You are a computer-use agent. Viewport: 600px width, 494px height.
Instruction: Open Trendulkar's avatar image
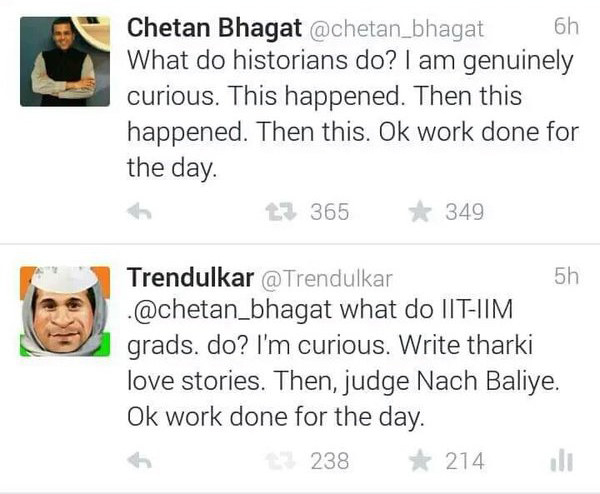pyautogui.click(x=65, y=311)
